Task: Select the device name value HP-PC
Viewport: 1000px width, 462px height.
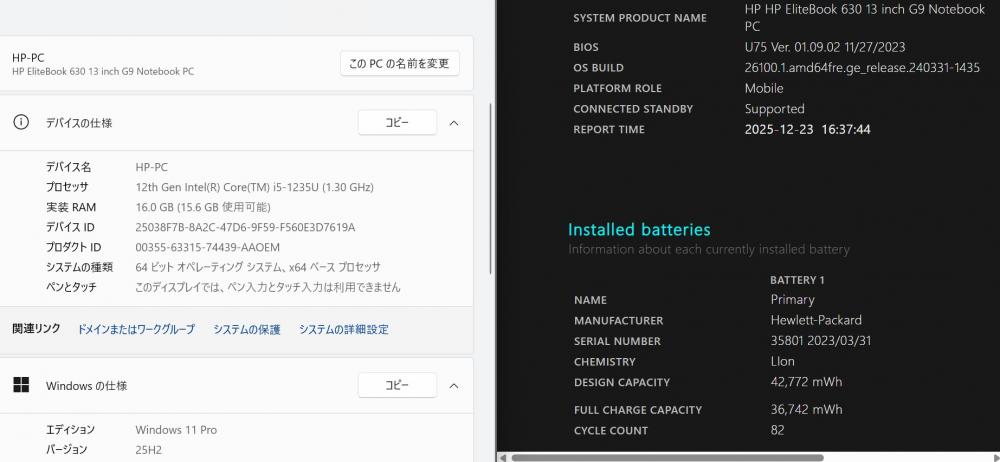Action: 151,167
